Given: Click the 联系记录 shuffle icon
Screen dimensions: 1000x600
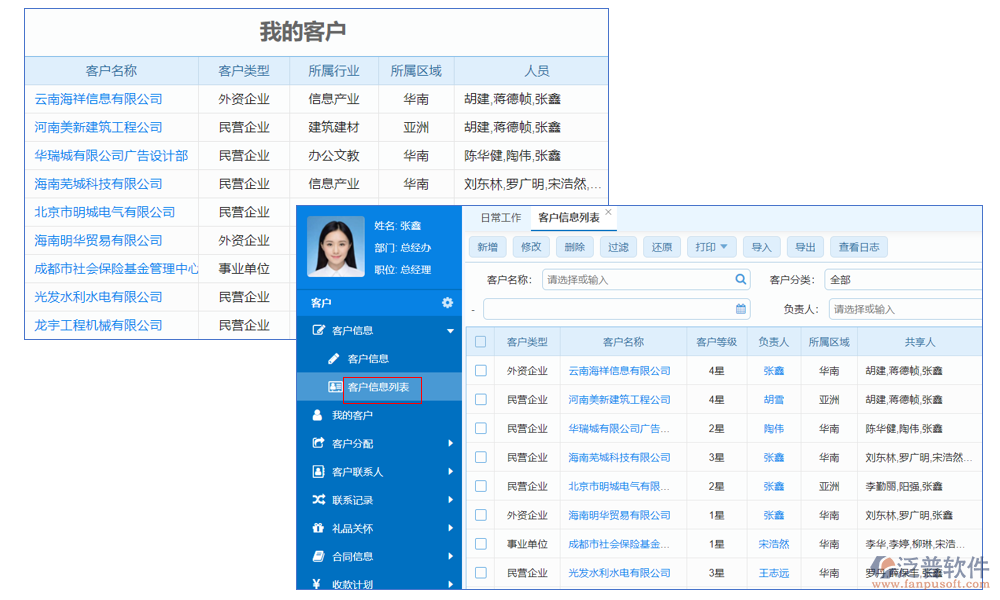Looking at the screenshot, I should 316,499.
